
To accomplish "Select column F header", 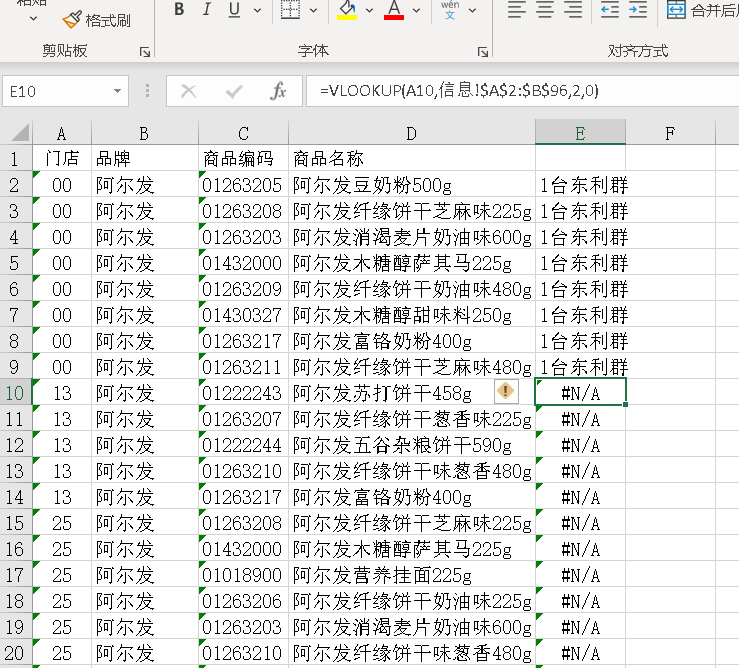I will pos(670,133).
